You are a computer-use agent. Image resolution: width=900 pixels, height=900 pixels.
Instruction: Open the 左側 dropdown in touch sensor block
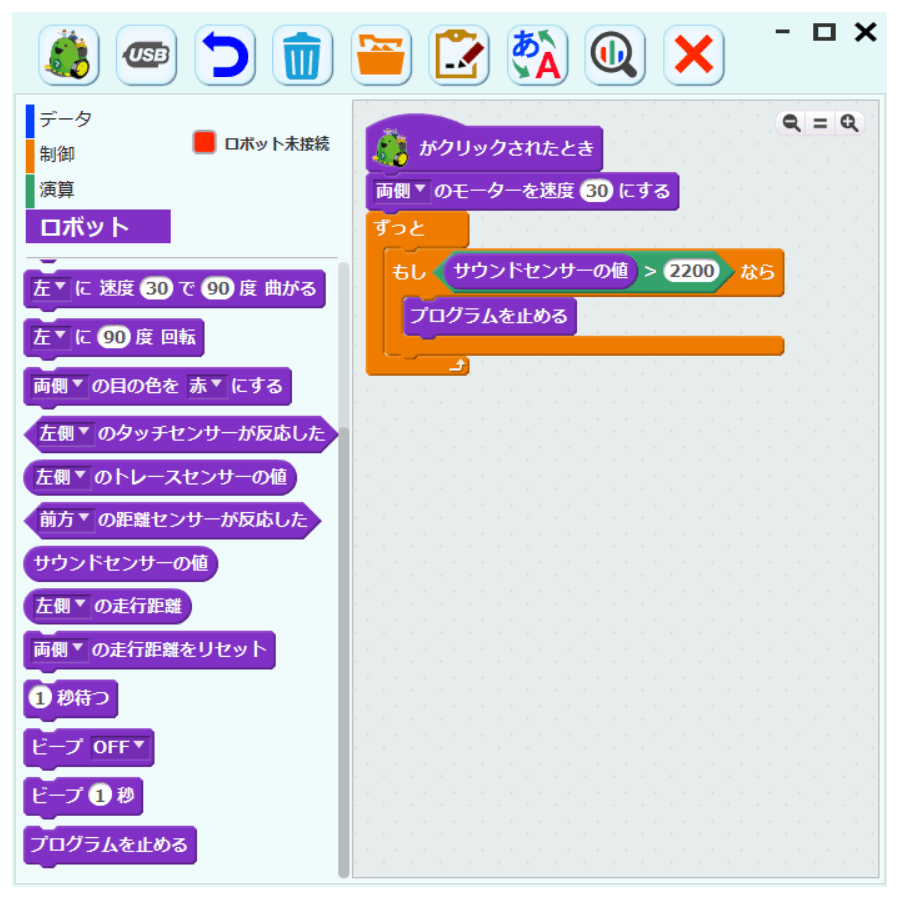pyautogui.click(x=64, y=433)
